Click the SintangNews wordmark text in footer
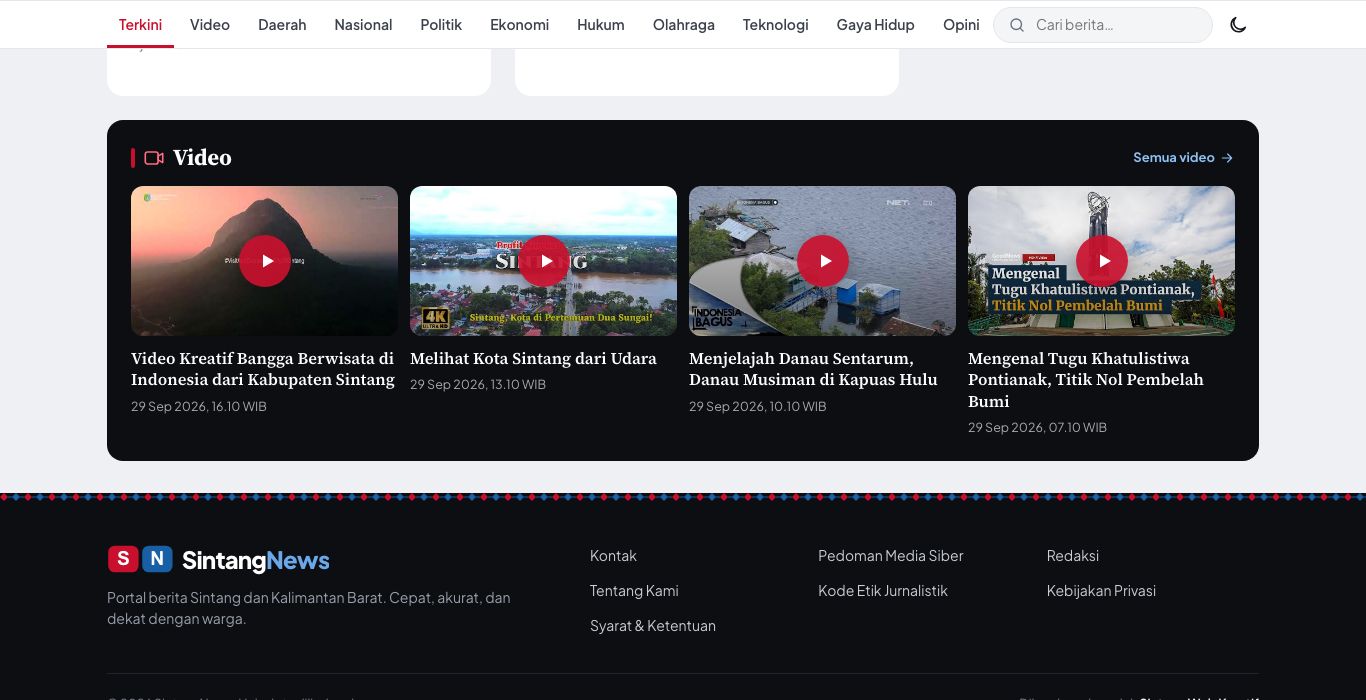Image resolution: width=1366 pixels, height=700 pixels. [256, 560]
